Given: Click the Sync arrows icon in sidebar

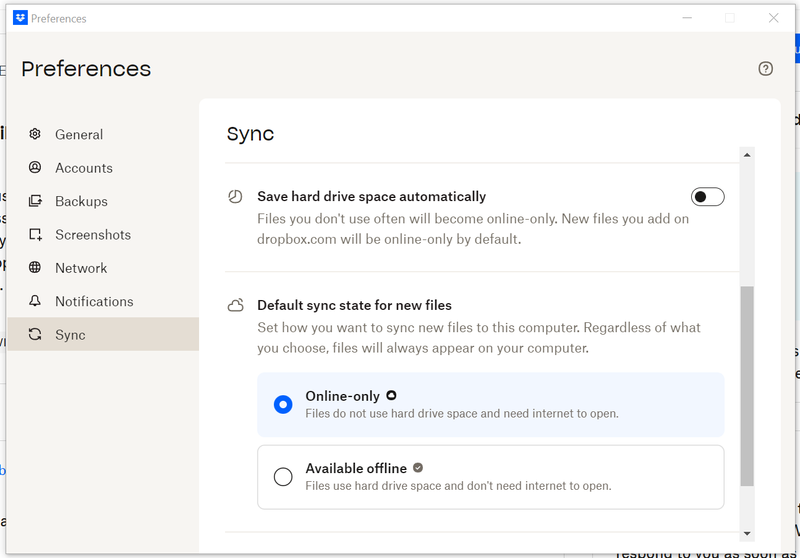Looking at the screenshot, I should point(35,335).
